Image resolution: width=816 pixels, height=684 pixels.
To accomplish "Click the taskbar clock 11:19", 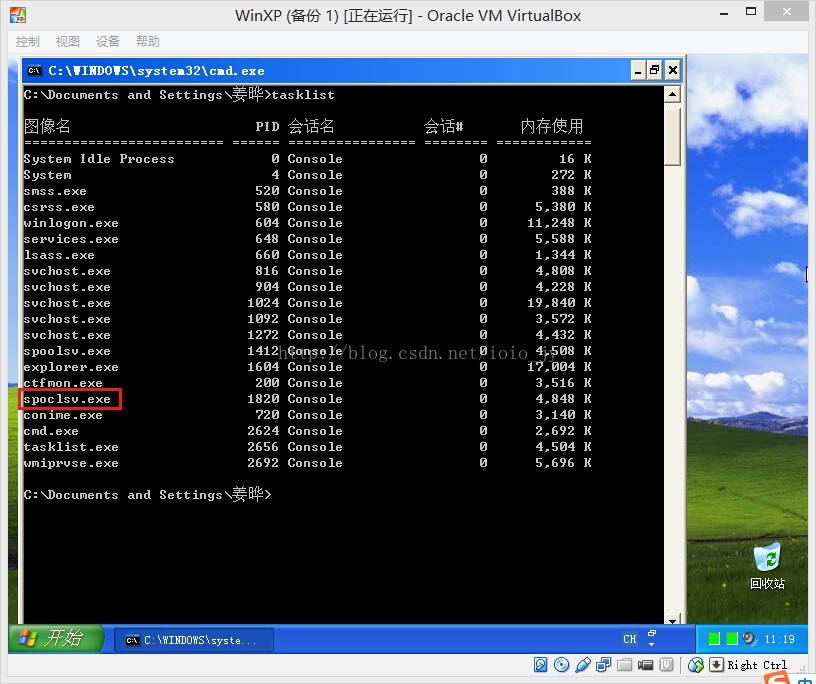I will tap(780, 639).
